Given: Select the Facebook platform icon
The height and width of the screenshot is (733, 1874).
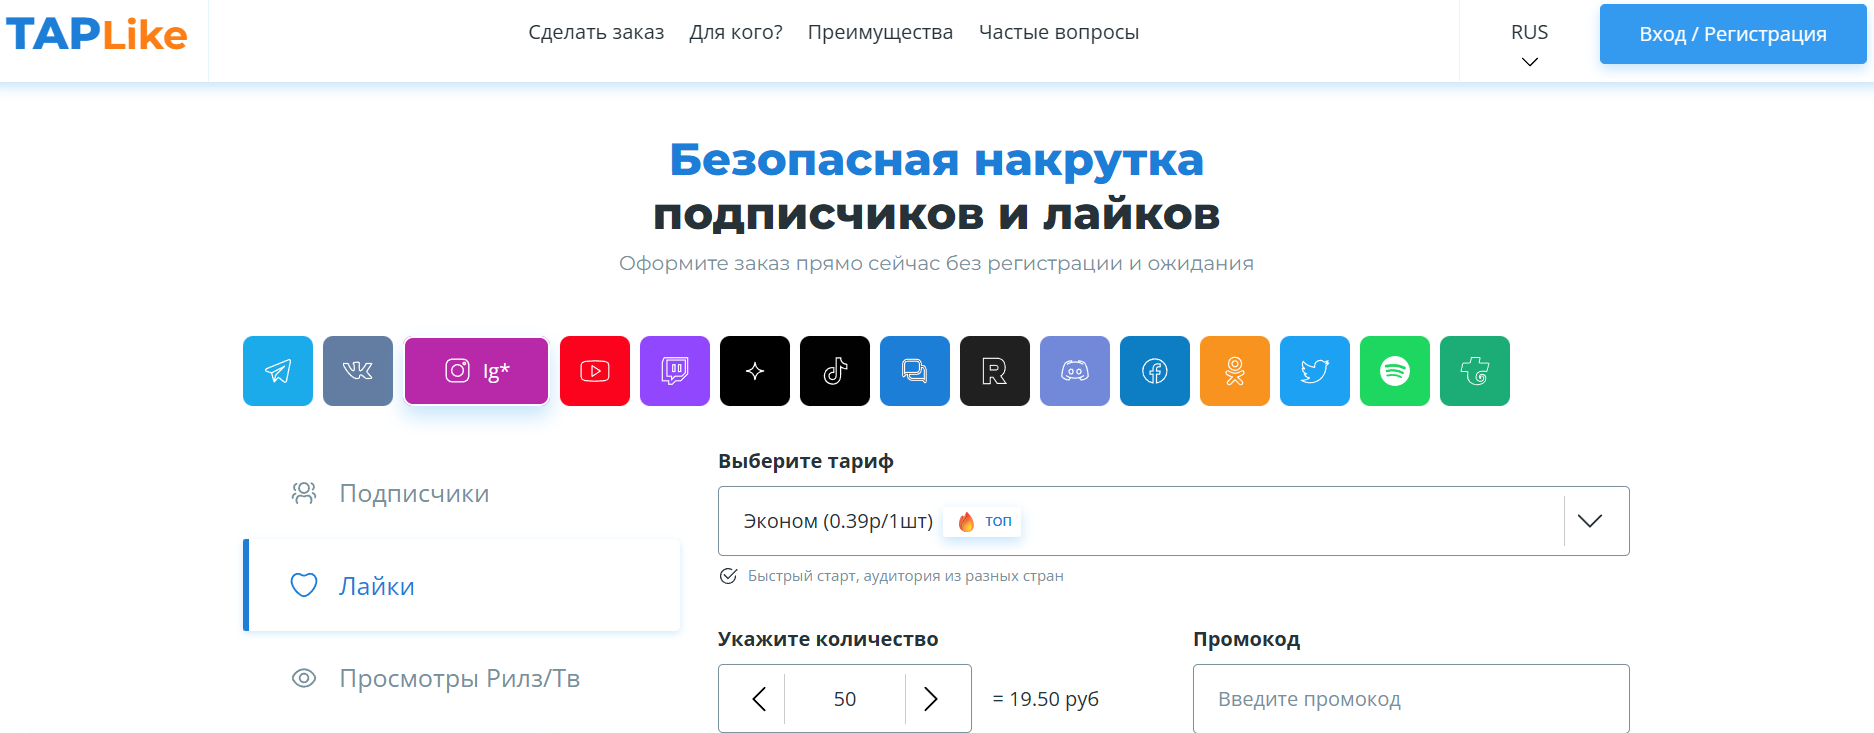Looking at the screenshot, I should click(1155, 371).
